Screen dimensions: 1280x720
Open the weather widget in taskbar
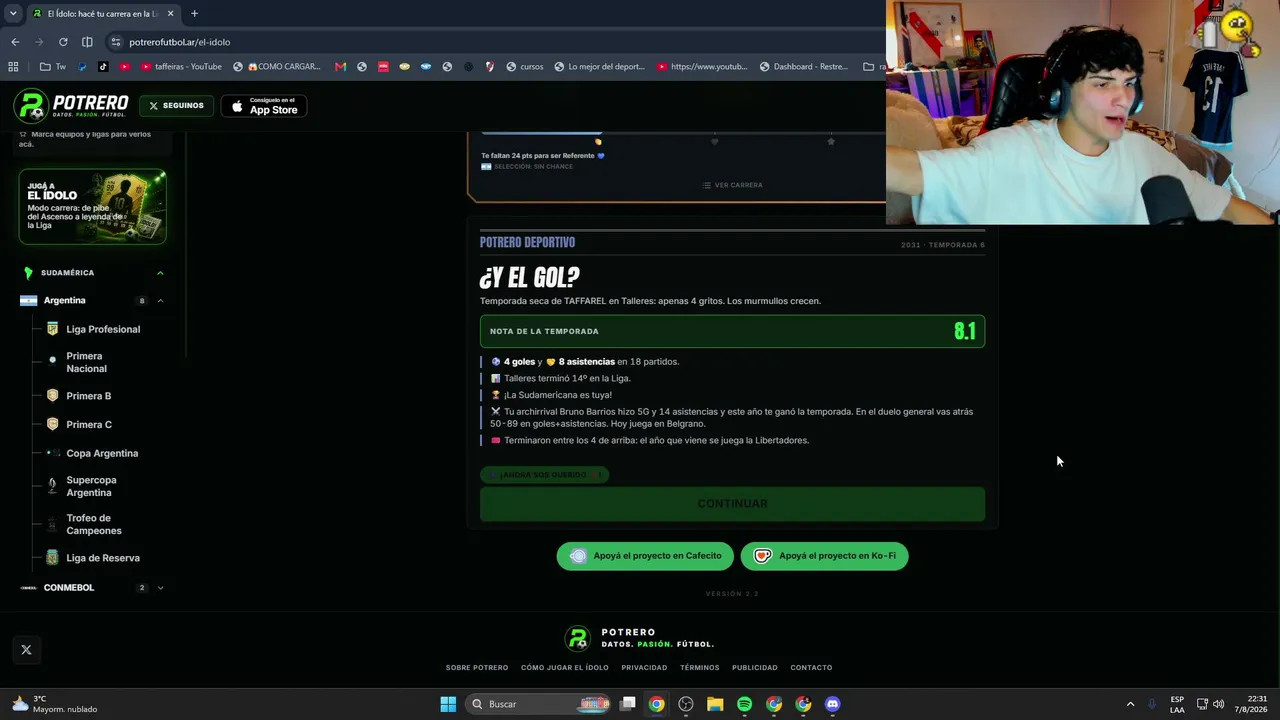coord(55,704)
